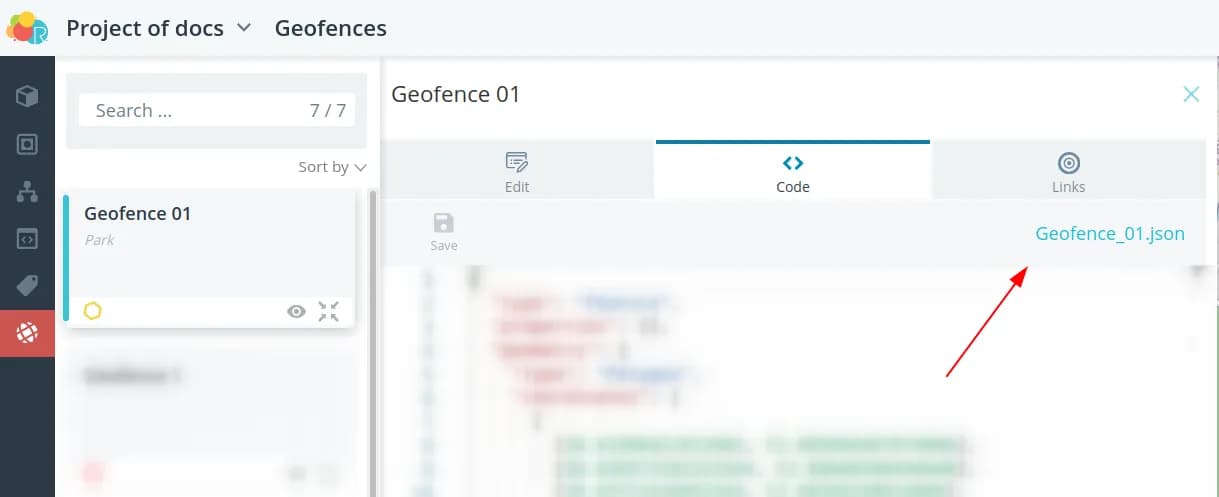Click the app logo in the header
1219x497 pixels.
pyautogui.click(x=27, y=28)
